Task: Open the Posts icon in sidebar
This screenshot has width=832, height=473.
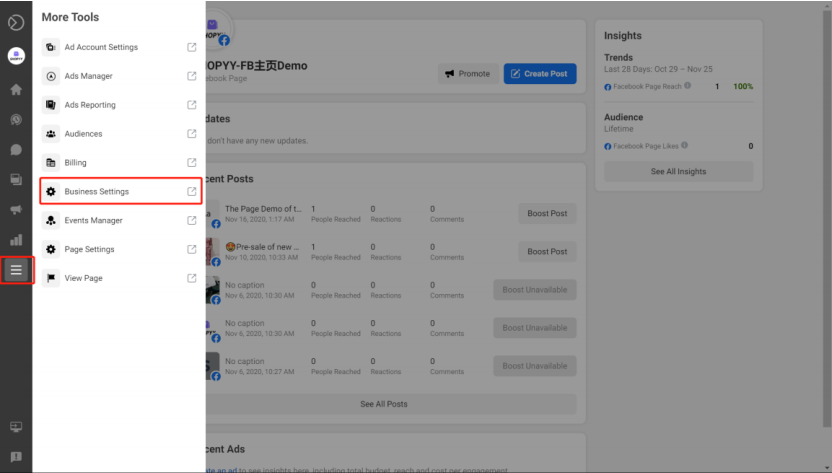Action: click(16, 179)
